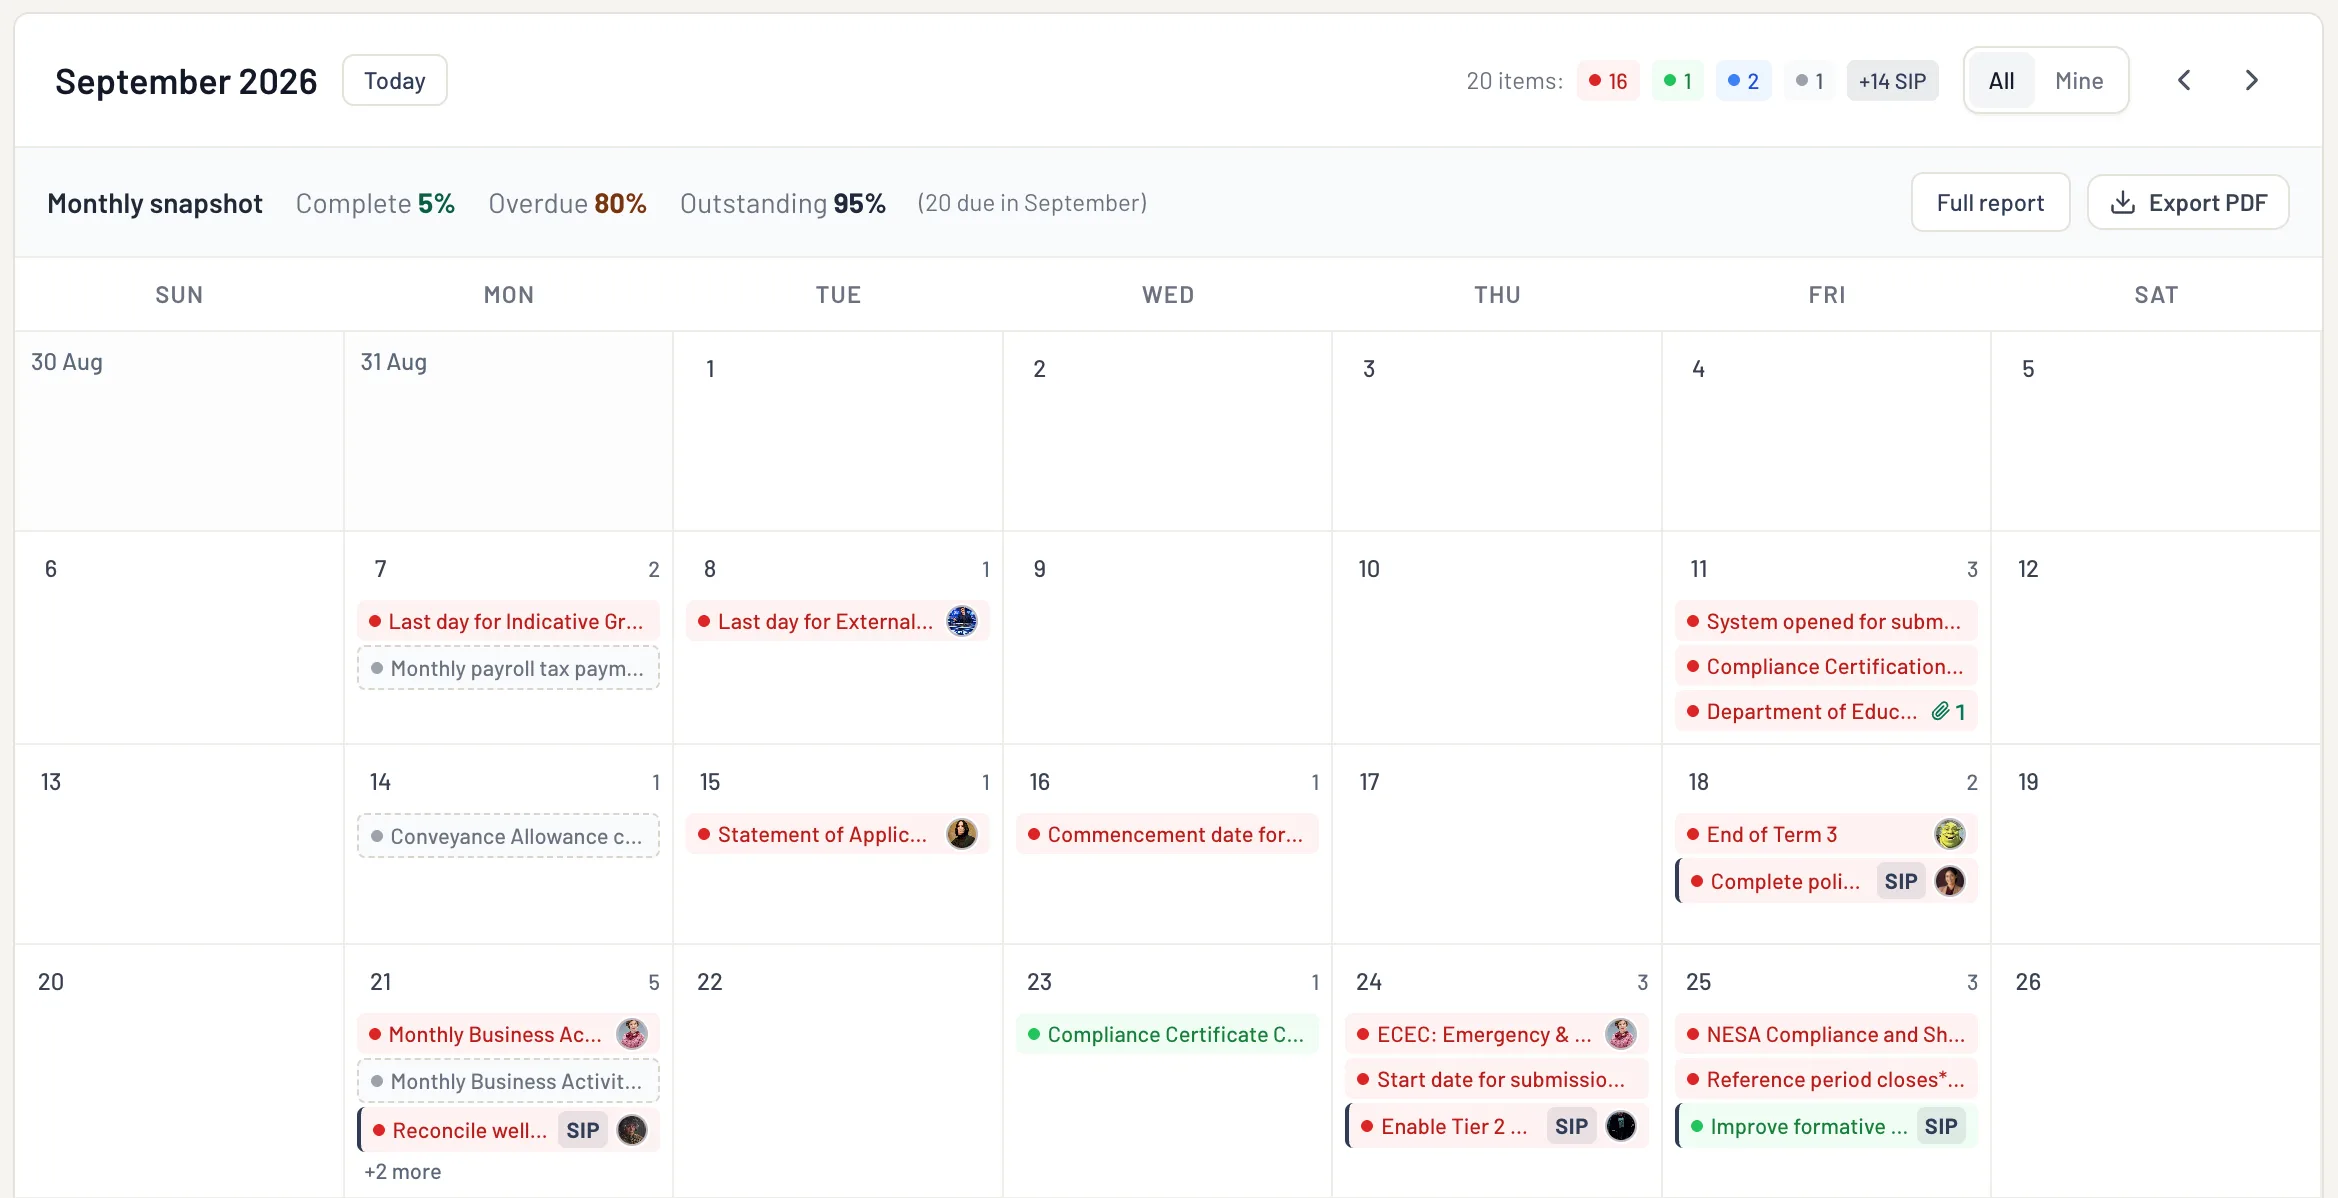
Task: Open Monthly payroll tax paym event
Action: [508, 668]
